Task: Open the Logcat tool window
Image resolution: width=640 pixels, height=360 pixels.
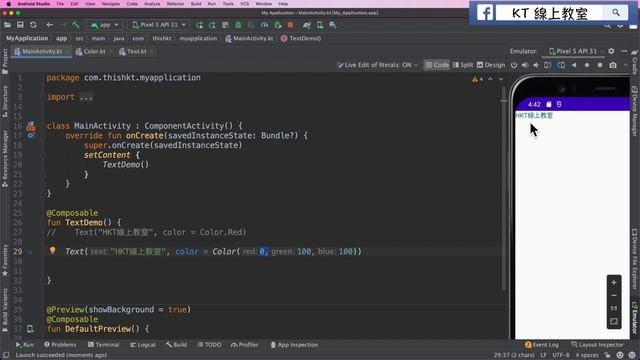Action: tap(143, 345)
